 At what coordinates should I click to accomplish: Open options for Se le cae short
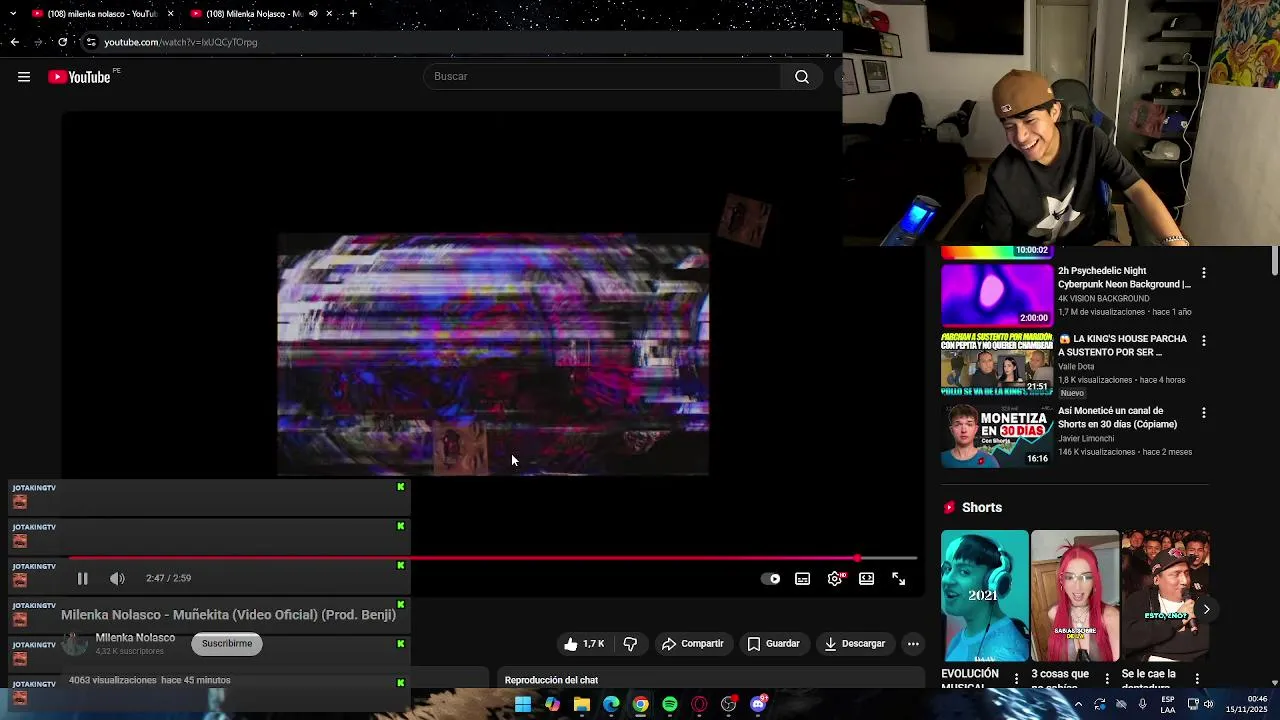tap(1197, 679)
